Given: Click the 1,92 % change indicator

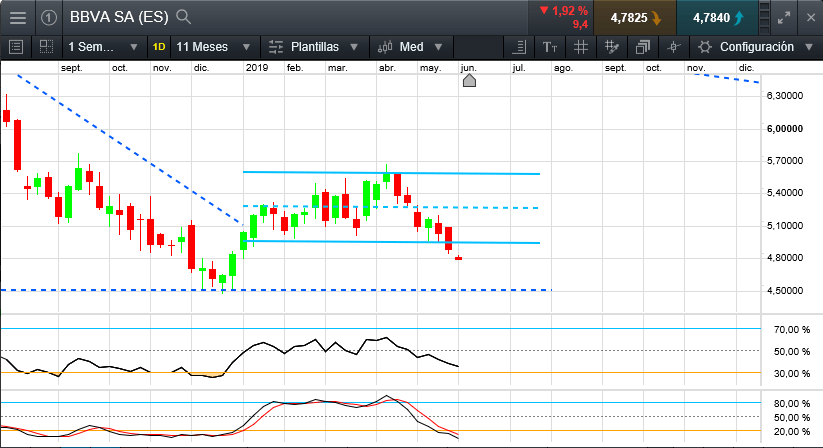Looking at the screenshot, I should click(564, 11).
